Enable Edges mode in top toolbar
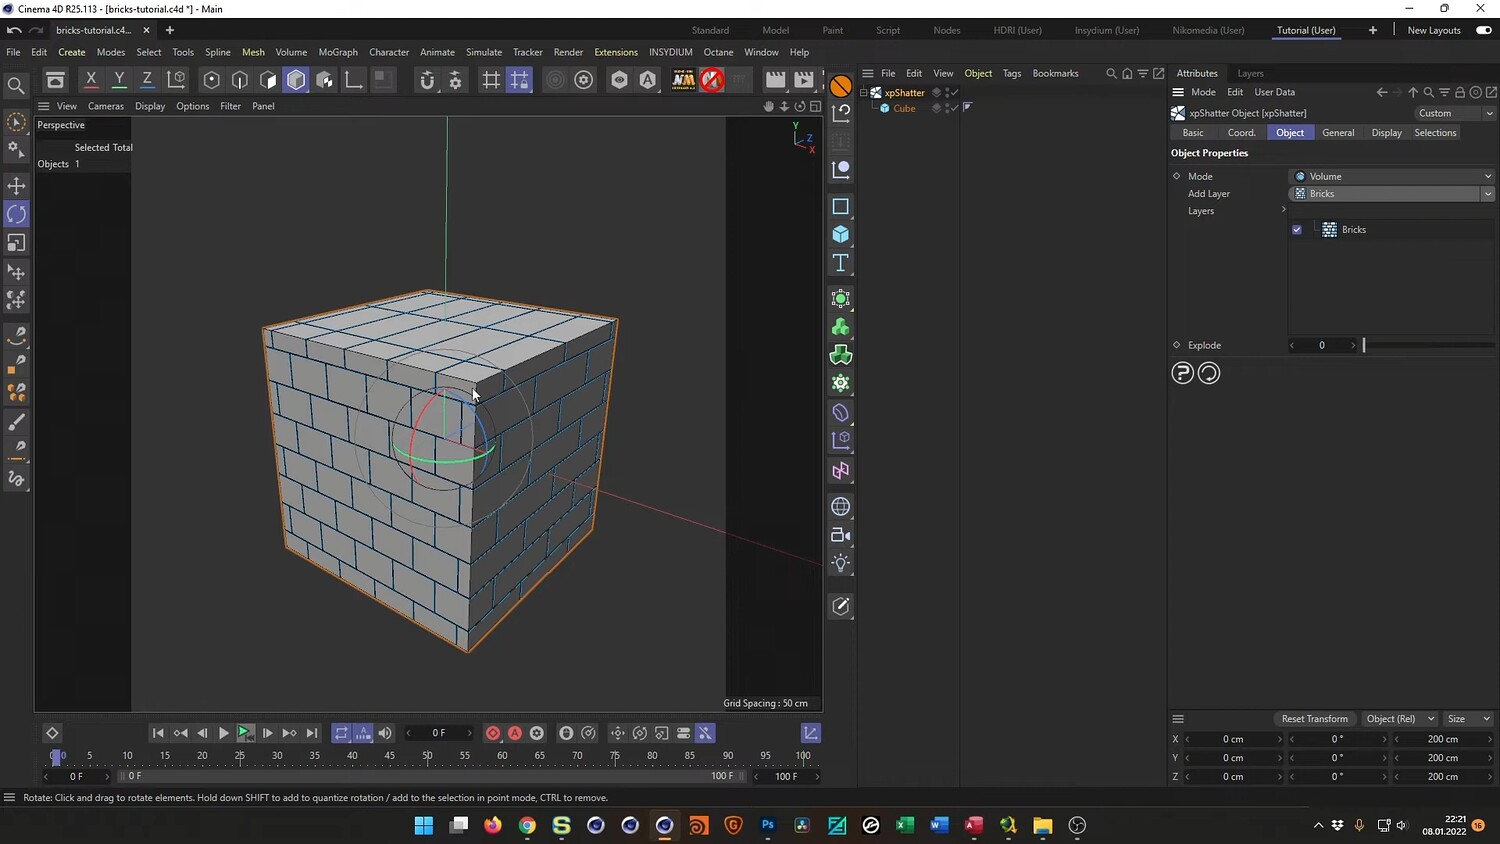The image size is (1500, 844). tap(240, 80)
